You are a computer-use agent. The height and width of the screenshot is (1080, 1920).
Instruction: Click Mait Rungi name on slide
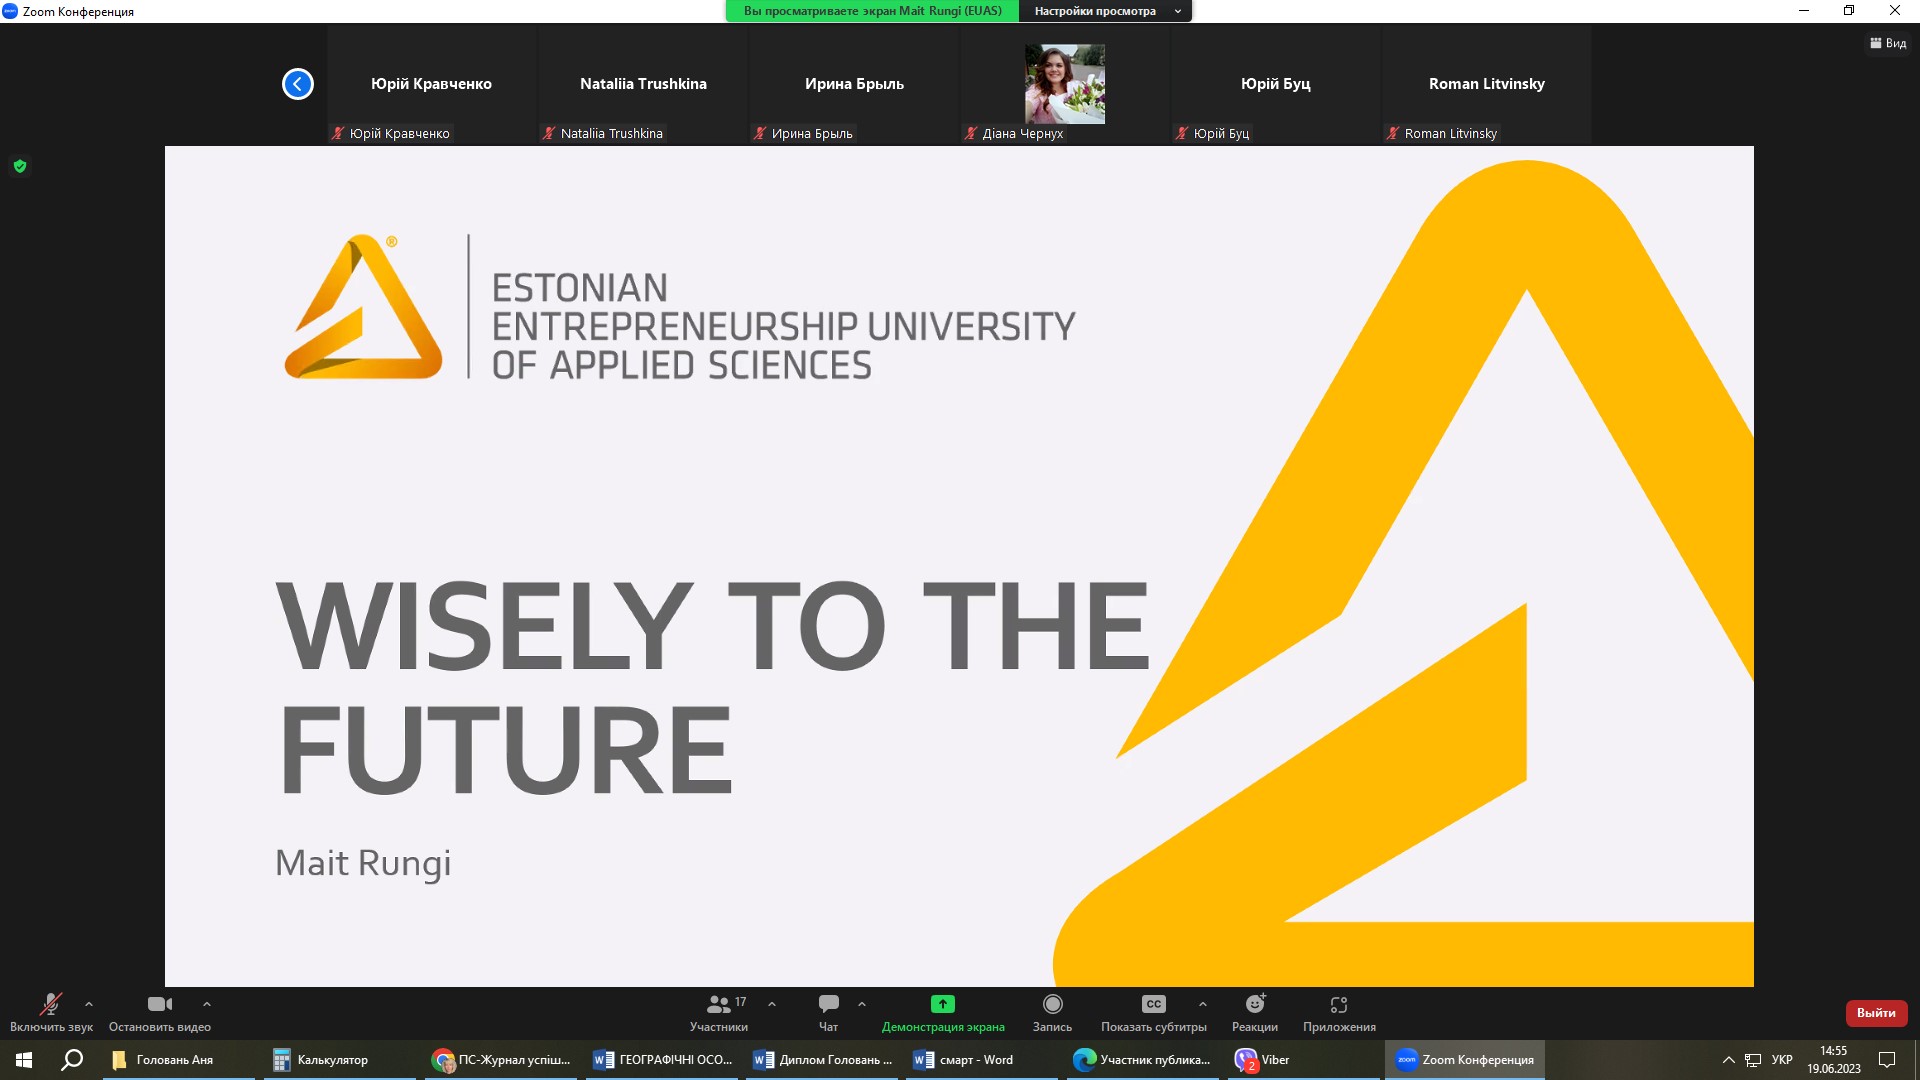363,863
